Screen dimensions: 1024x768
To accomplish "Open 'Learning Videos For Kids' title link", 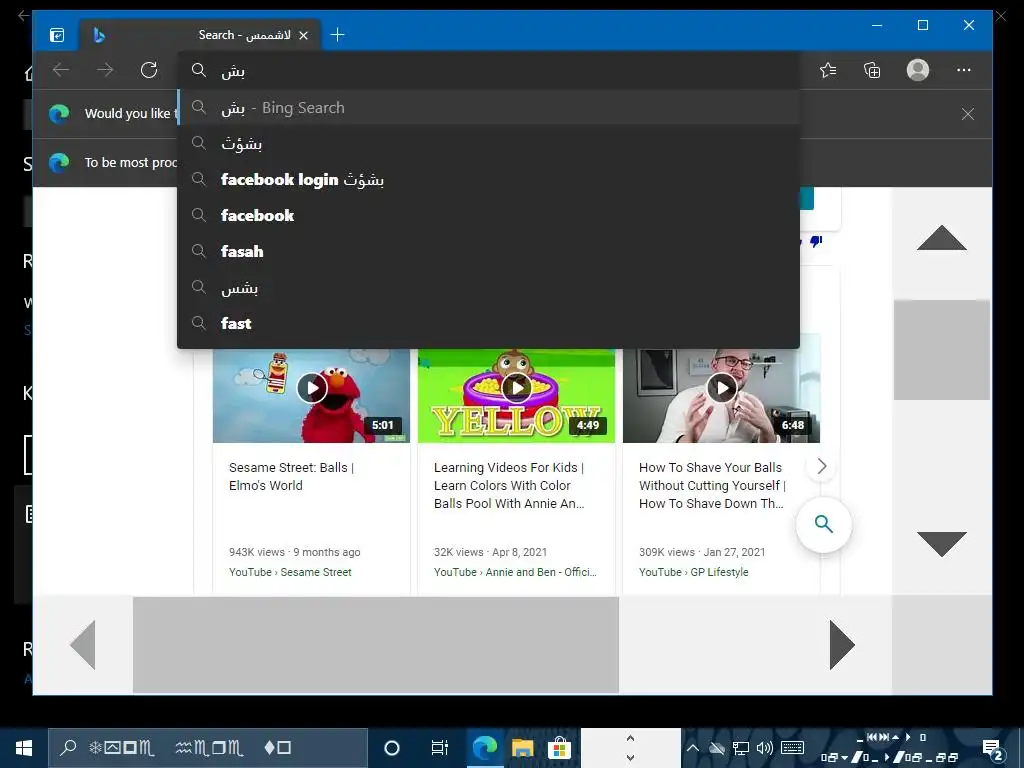I will (509, 485).
